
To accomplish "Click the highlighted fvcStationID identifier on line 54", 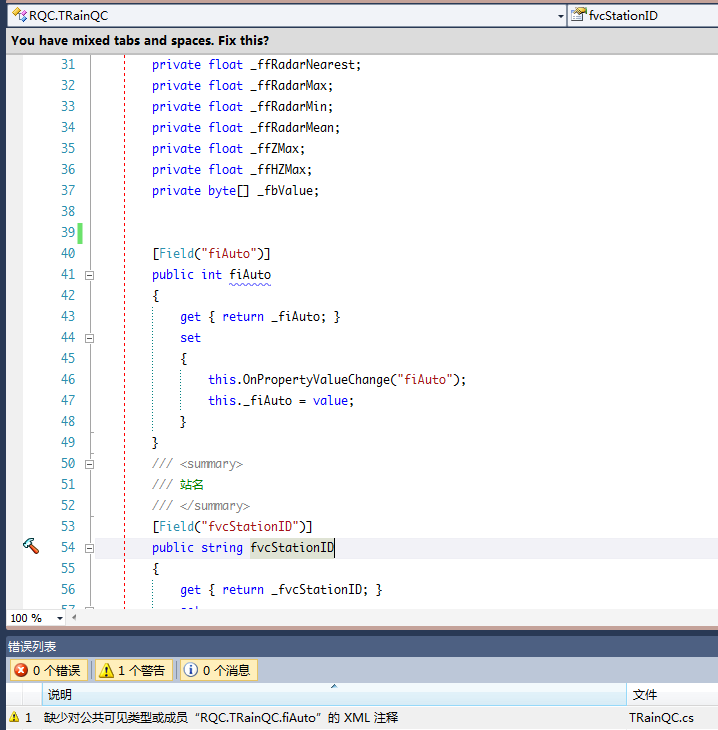I will [292, 548].
